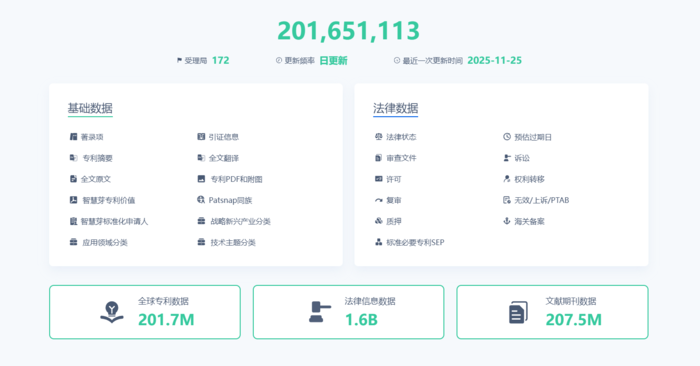Open the 法律状态 text link

click(401, 137)
